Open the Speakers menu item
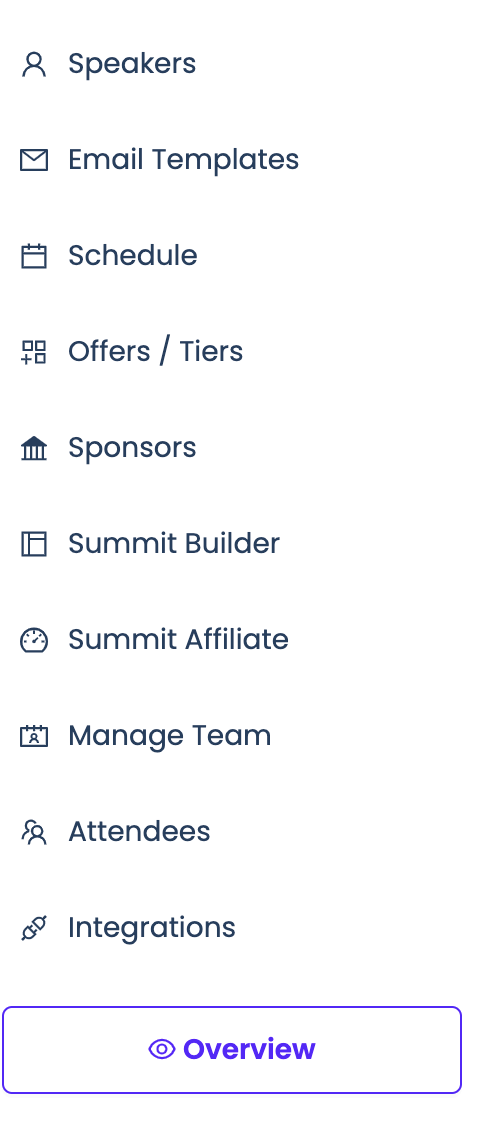 [132, 64]
